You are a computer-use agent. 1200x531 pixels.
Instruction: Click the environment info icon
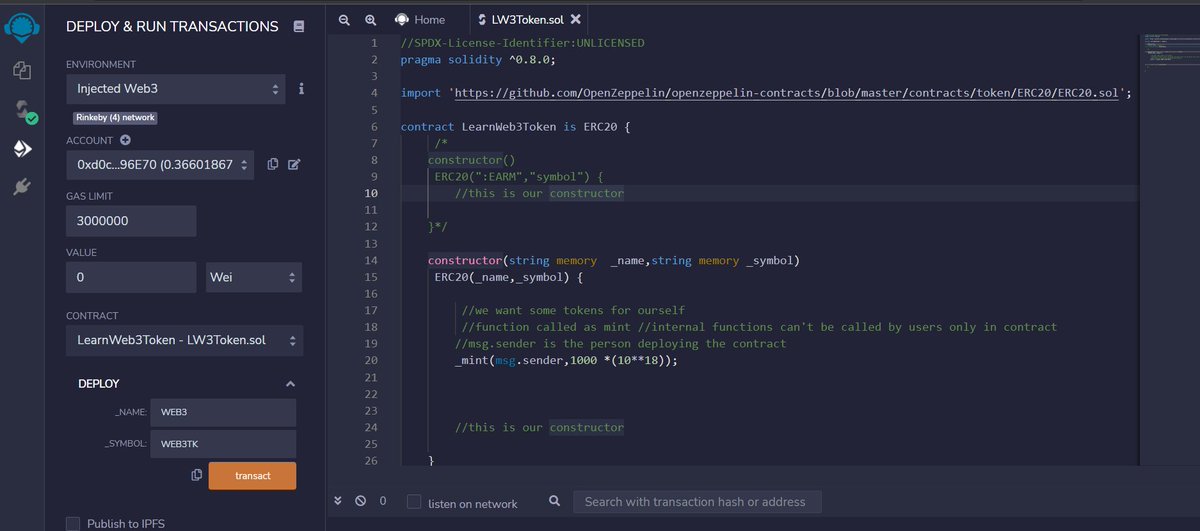click(301, 89)
